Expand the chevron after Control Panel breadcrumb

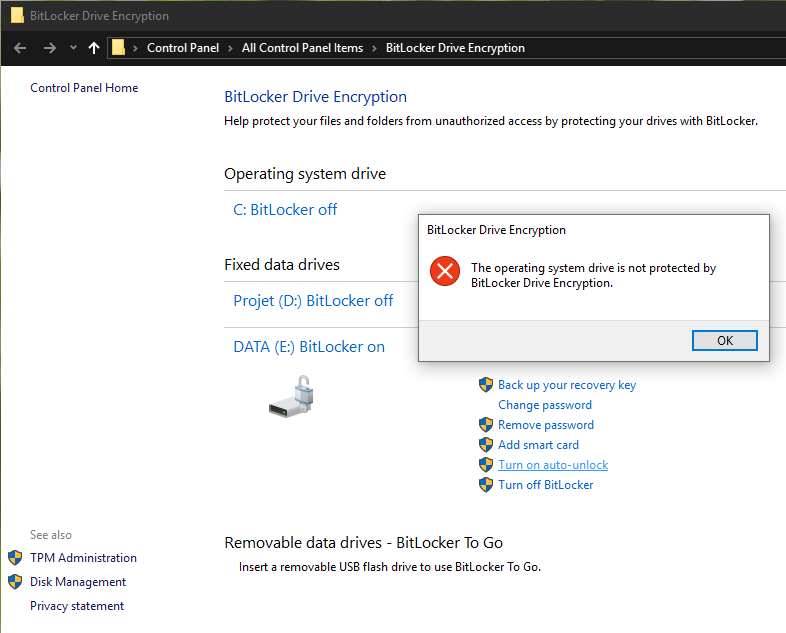coord(230,49)
